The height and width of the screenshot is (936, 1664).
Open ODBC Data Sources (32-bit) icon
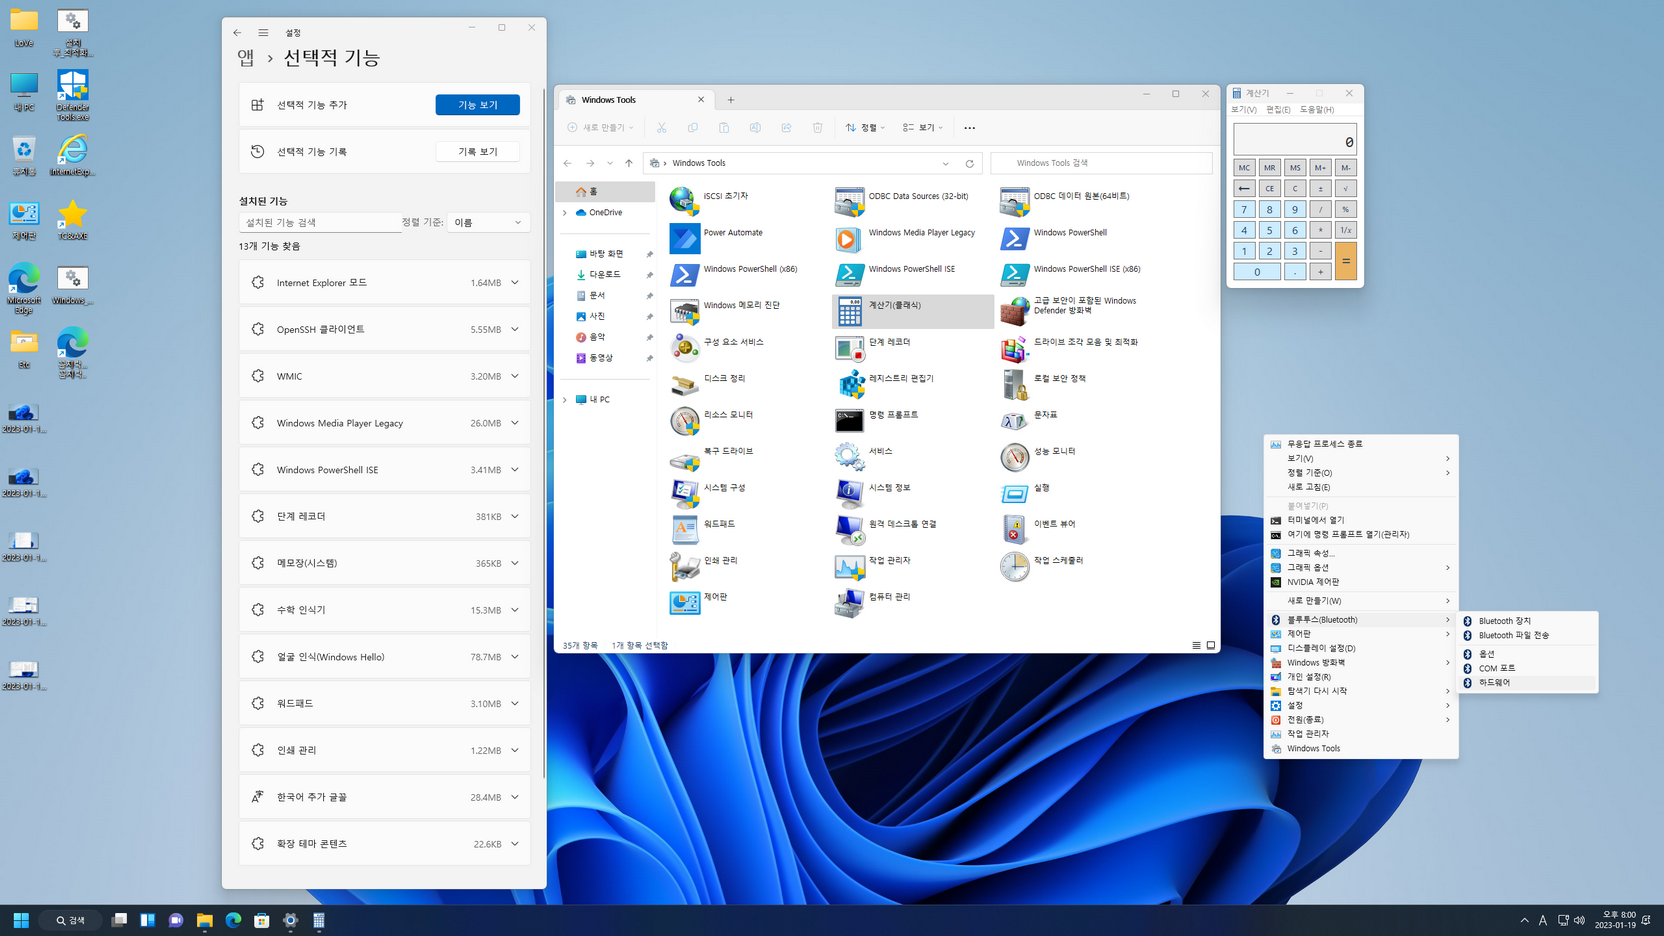tap(849, 200)
